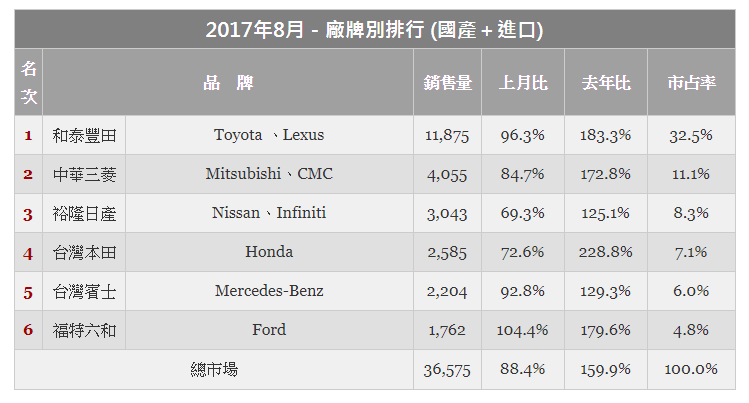Click the 市占率 column header
749x403 pixels.
pos(691,82)
